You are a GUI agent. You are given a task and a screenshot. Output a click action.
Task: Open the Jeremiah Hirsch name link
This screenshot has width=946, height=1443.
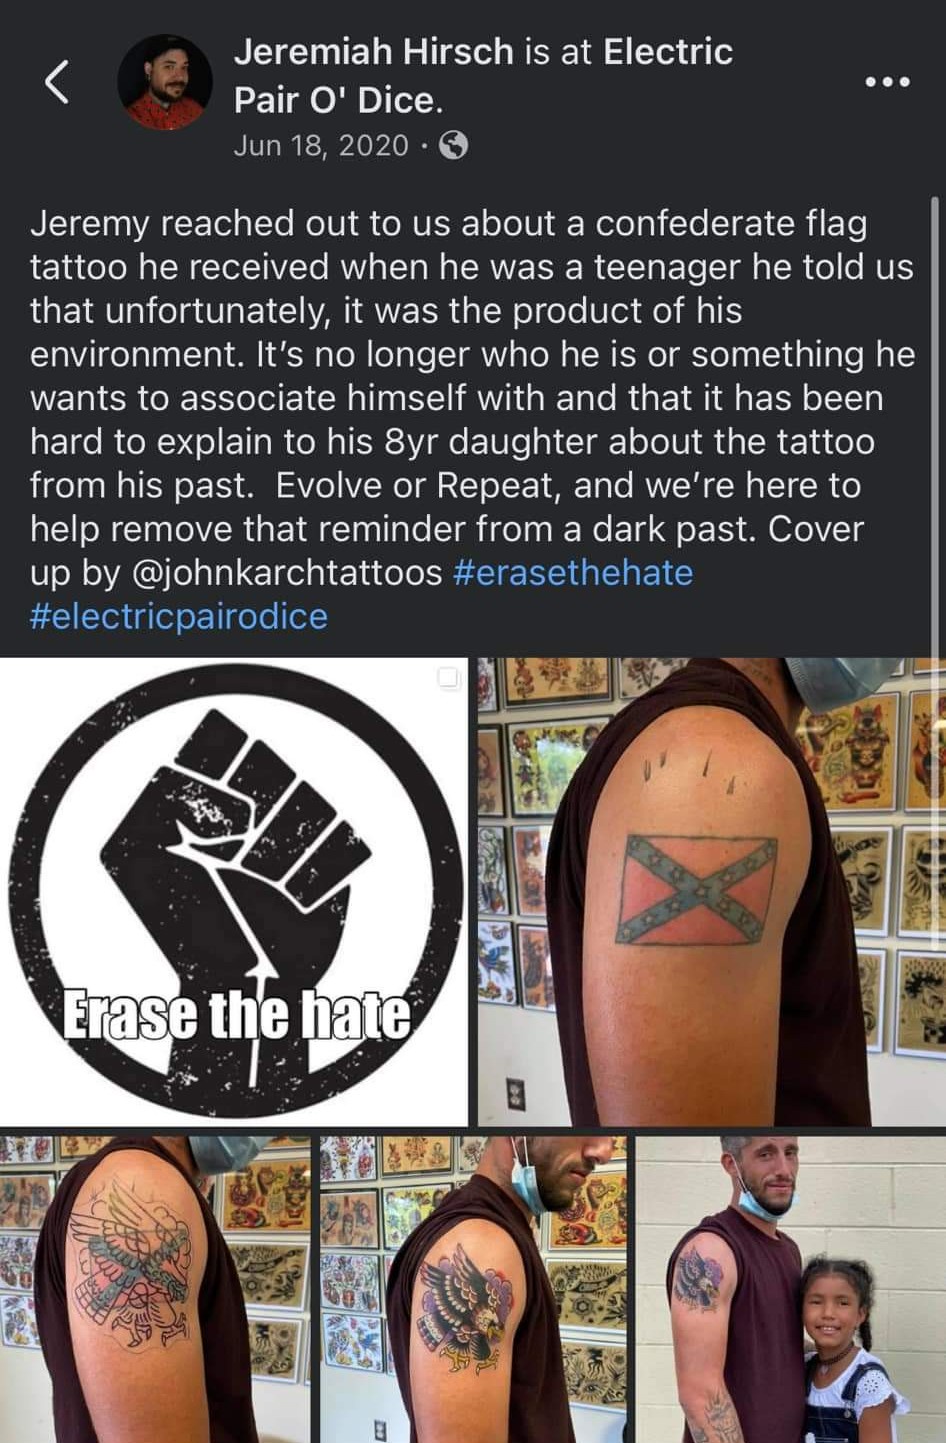click(x=373, y=51)
